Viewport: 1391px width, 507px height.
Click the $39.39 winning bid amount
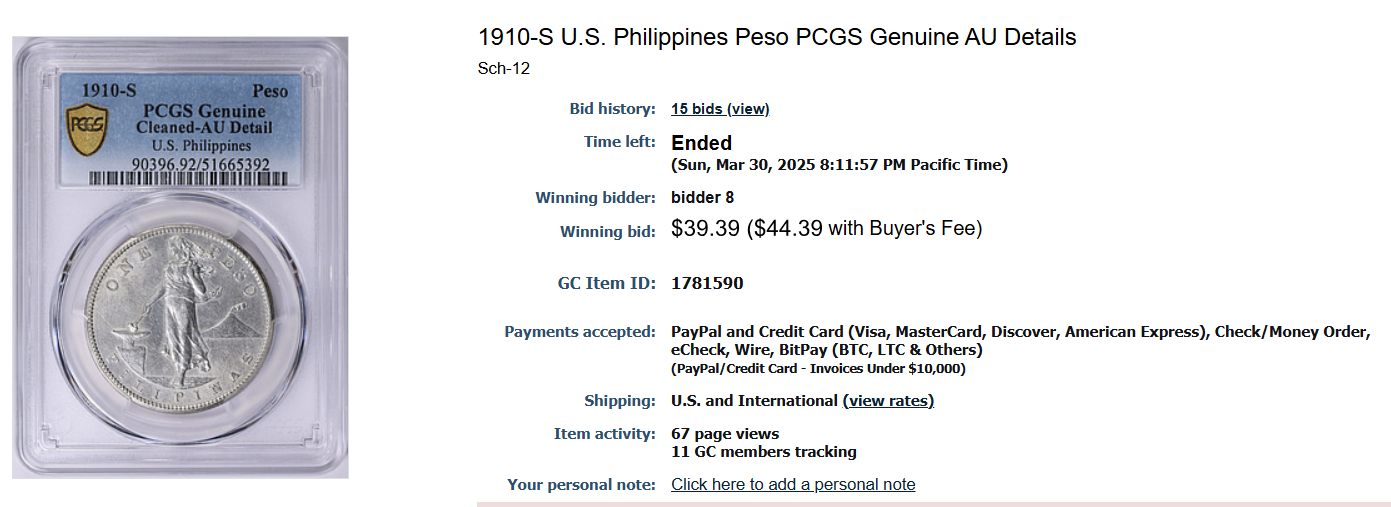click(x=705, y=229)
